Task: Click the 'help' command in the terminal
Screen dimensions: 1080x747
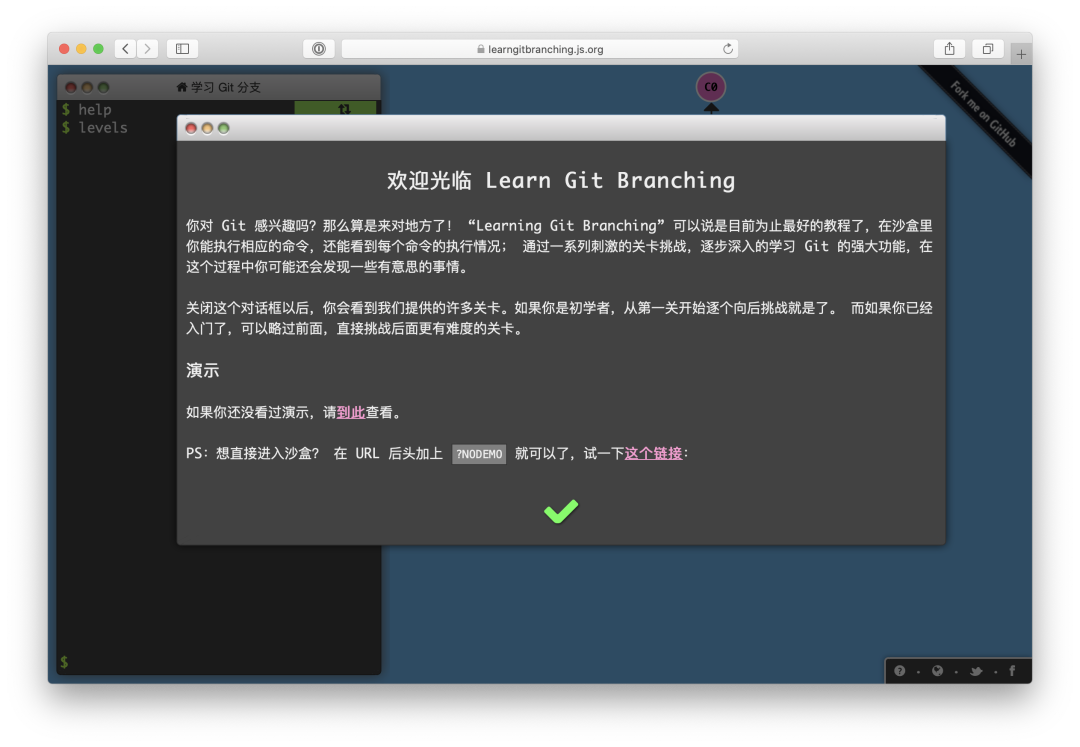Action: (x=94, y=109)
